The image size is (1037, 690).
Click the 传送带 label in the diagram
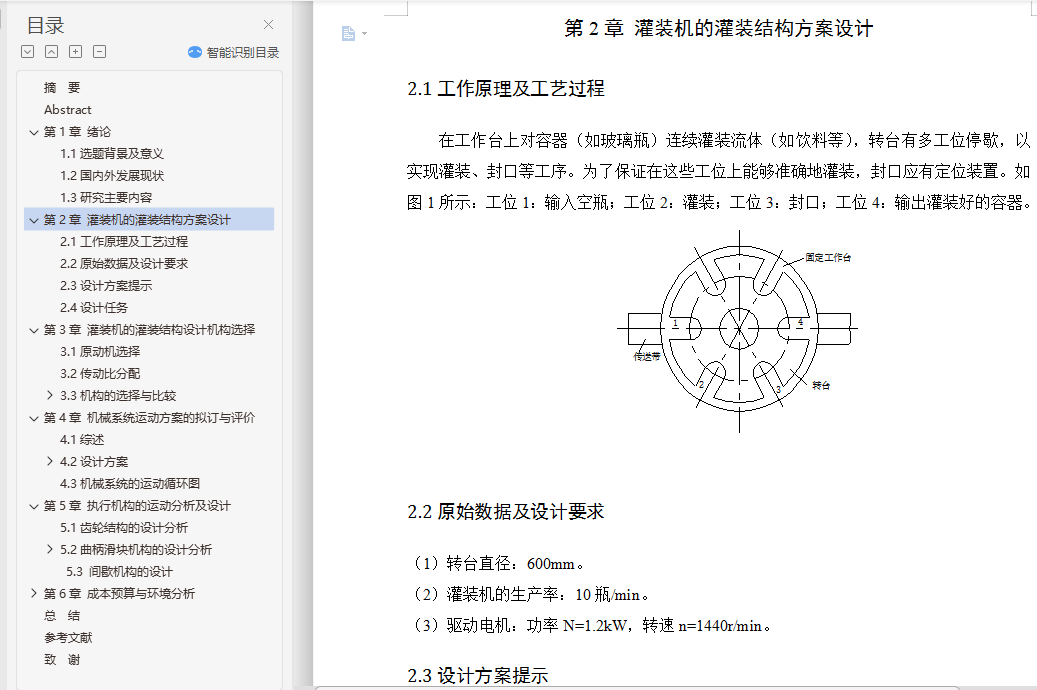pos(646,357)
